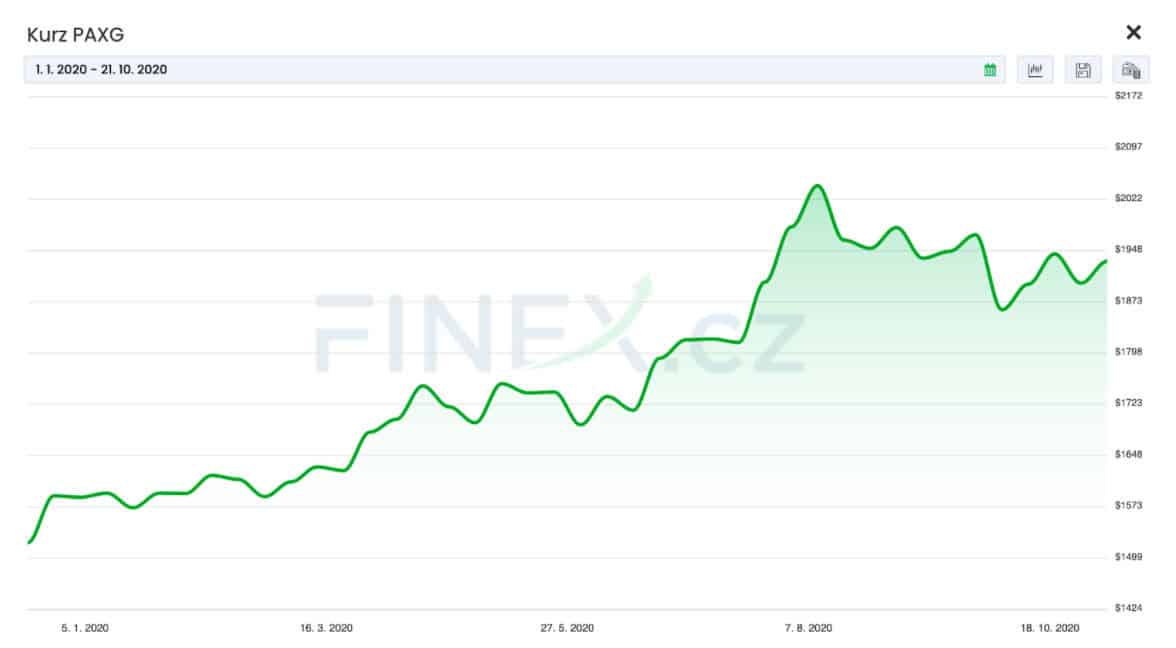Click the $1424 price axis label
1176x648 pixels.
pyautogui.click(x=1128, y=608)
